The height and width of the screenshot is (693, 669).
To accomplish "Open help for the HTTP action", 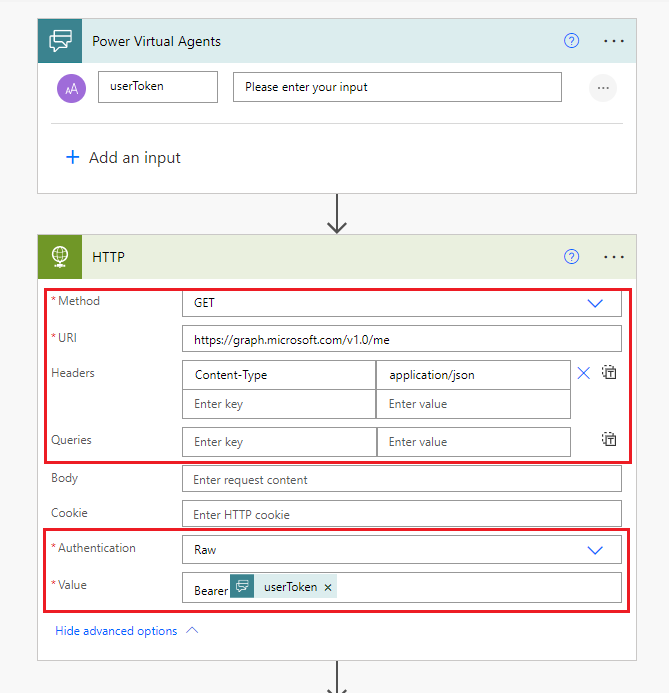I will point(572,257).
